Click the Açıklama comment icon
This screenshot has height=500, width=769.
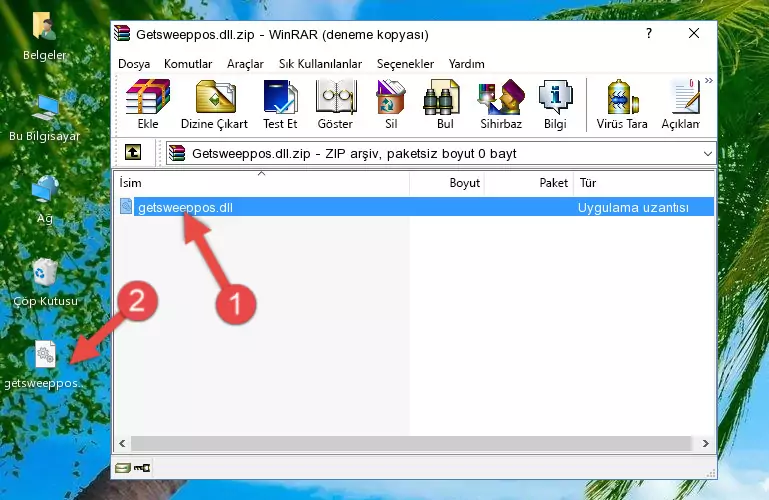pos(681,104)
